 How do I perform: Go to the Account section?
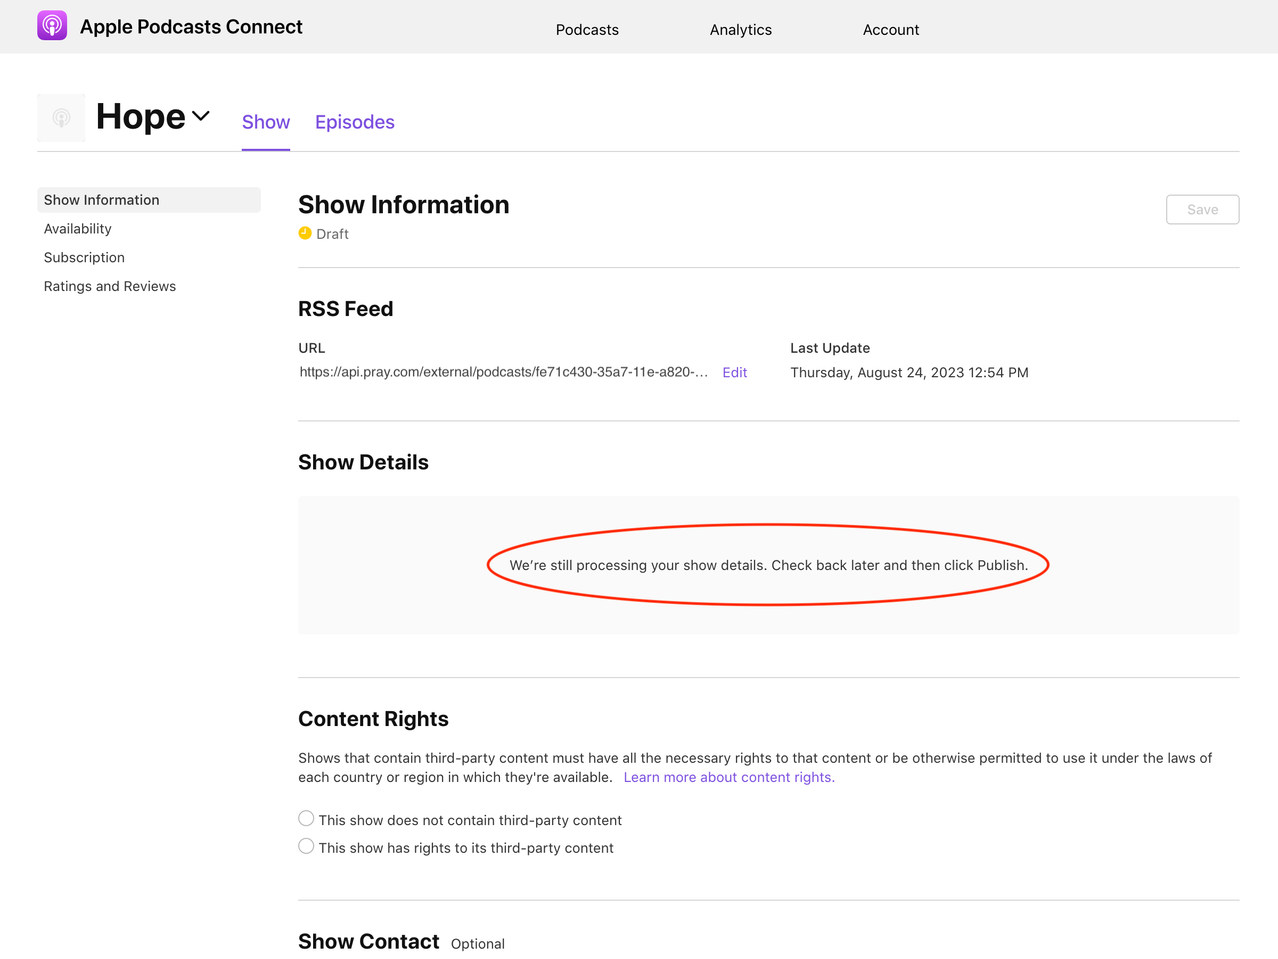[x=890, y=29]
